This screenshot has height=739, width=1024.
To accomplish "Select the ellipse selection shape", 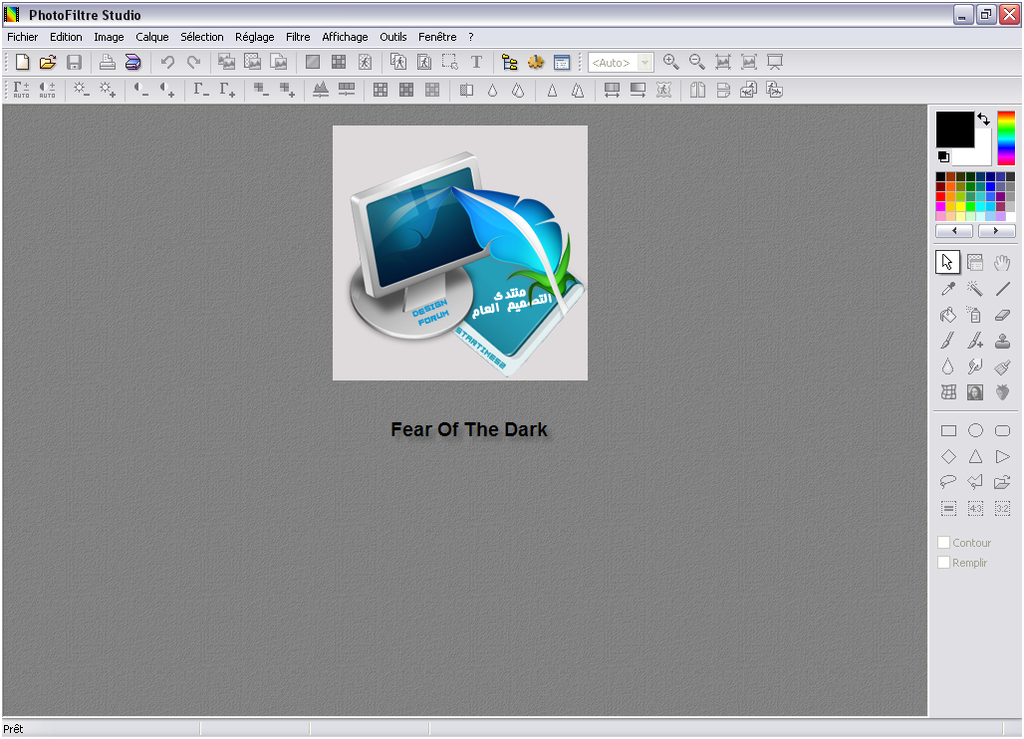I will point(975,431).
